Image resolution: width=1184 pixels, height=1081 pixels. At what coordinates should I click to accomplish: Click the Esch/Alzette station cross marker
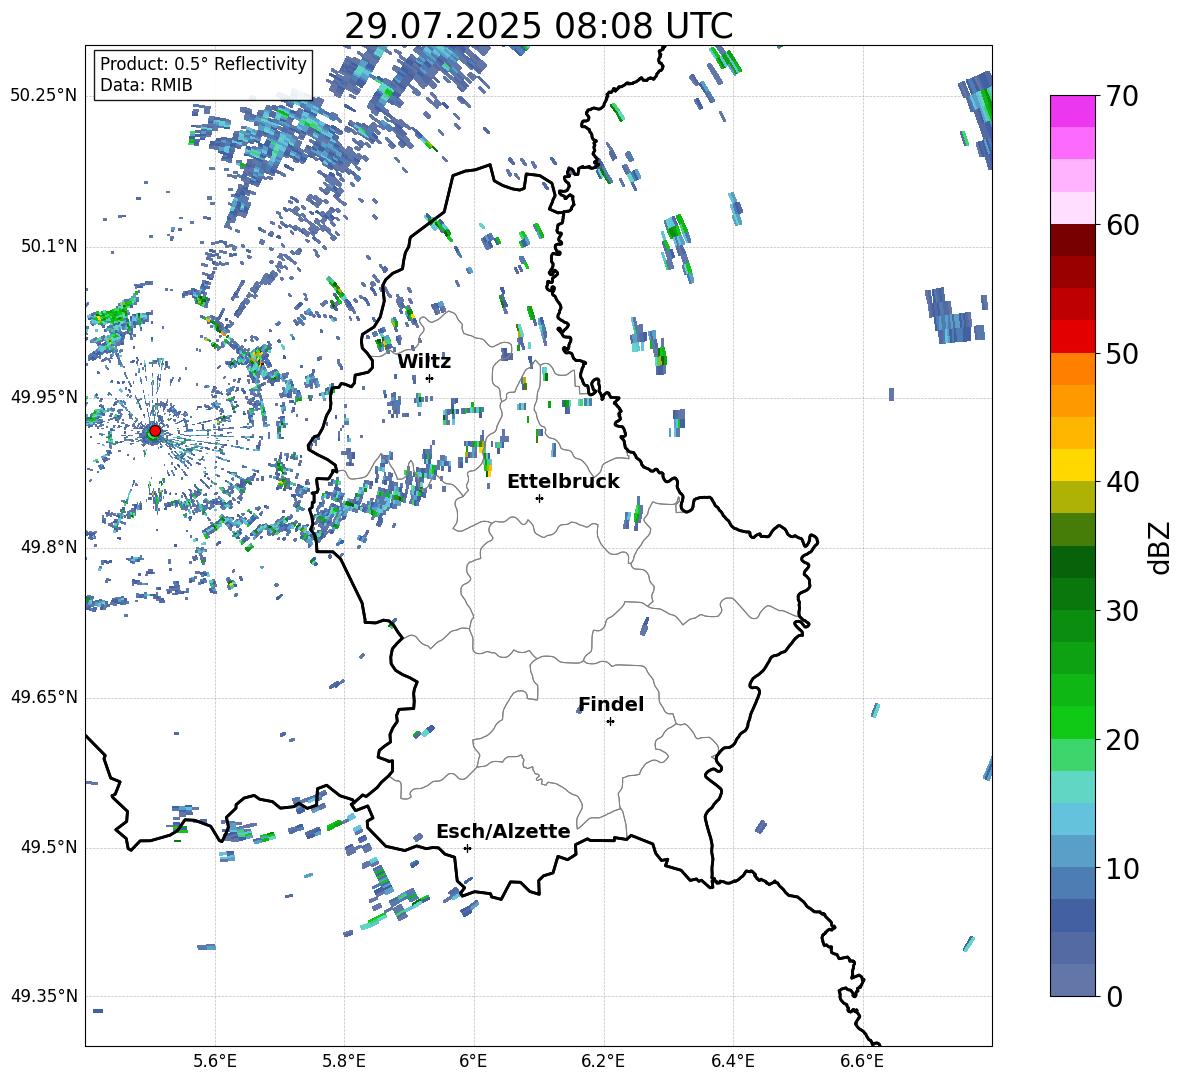[467, 848]
